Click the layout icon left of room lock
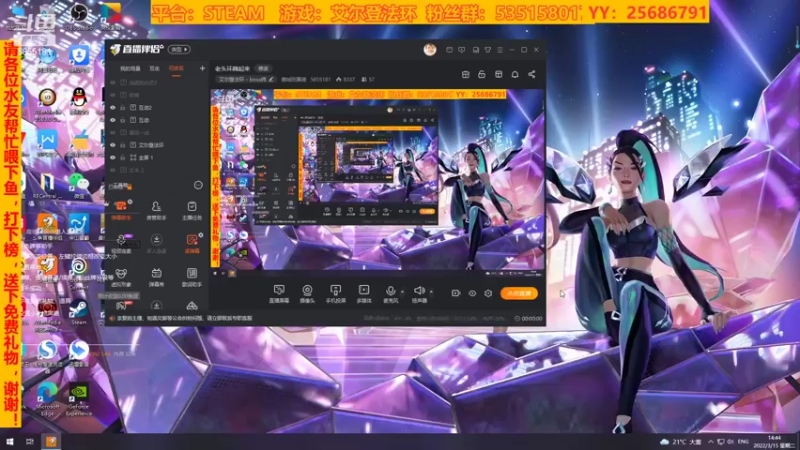 [465, 74]
